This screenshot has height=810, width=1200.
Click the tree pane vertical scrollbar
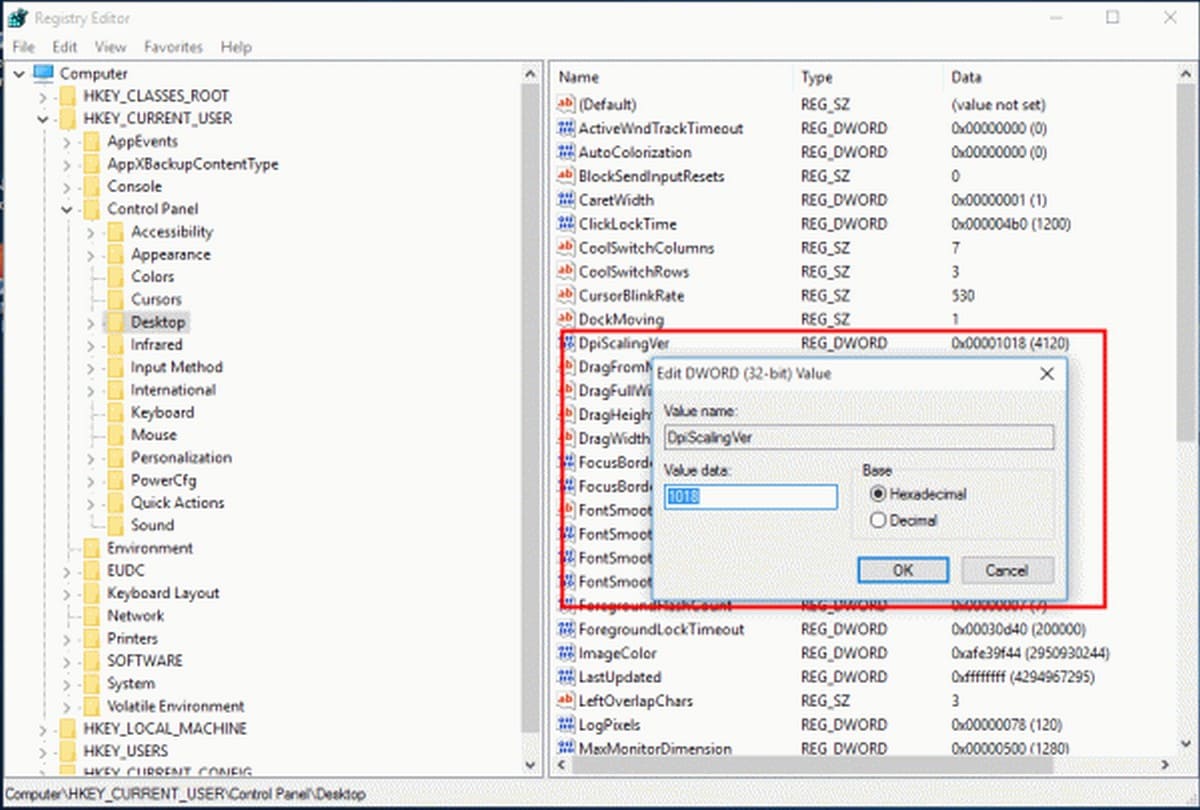[x=532, y=419]
